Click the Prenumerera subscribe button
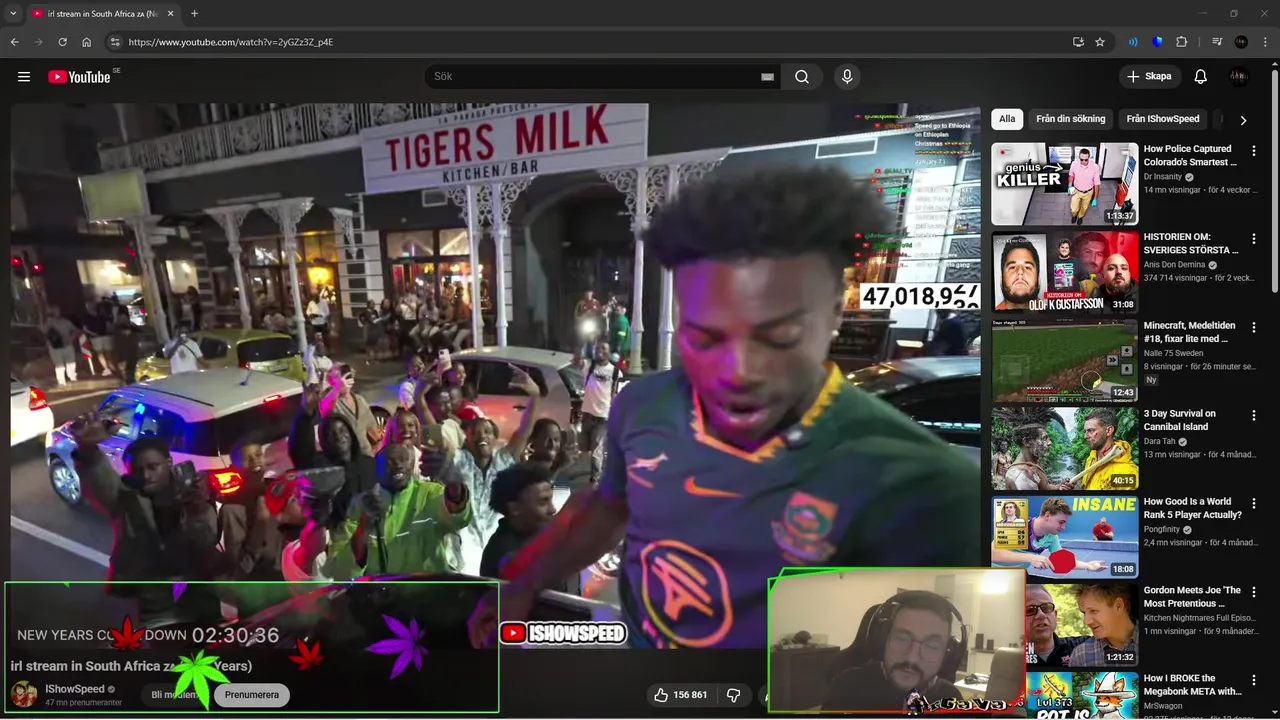Viewport: 1280px width, 720px height. pyautogui.click(x=252, y=695)
